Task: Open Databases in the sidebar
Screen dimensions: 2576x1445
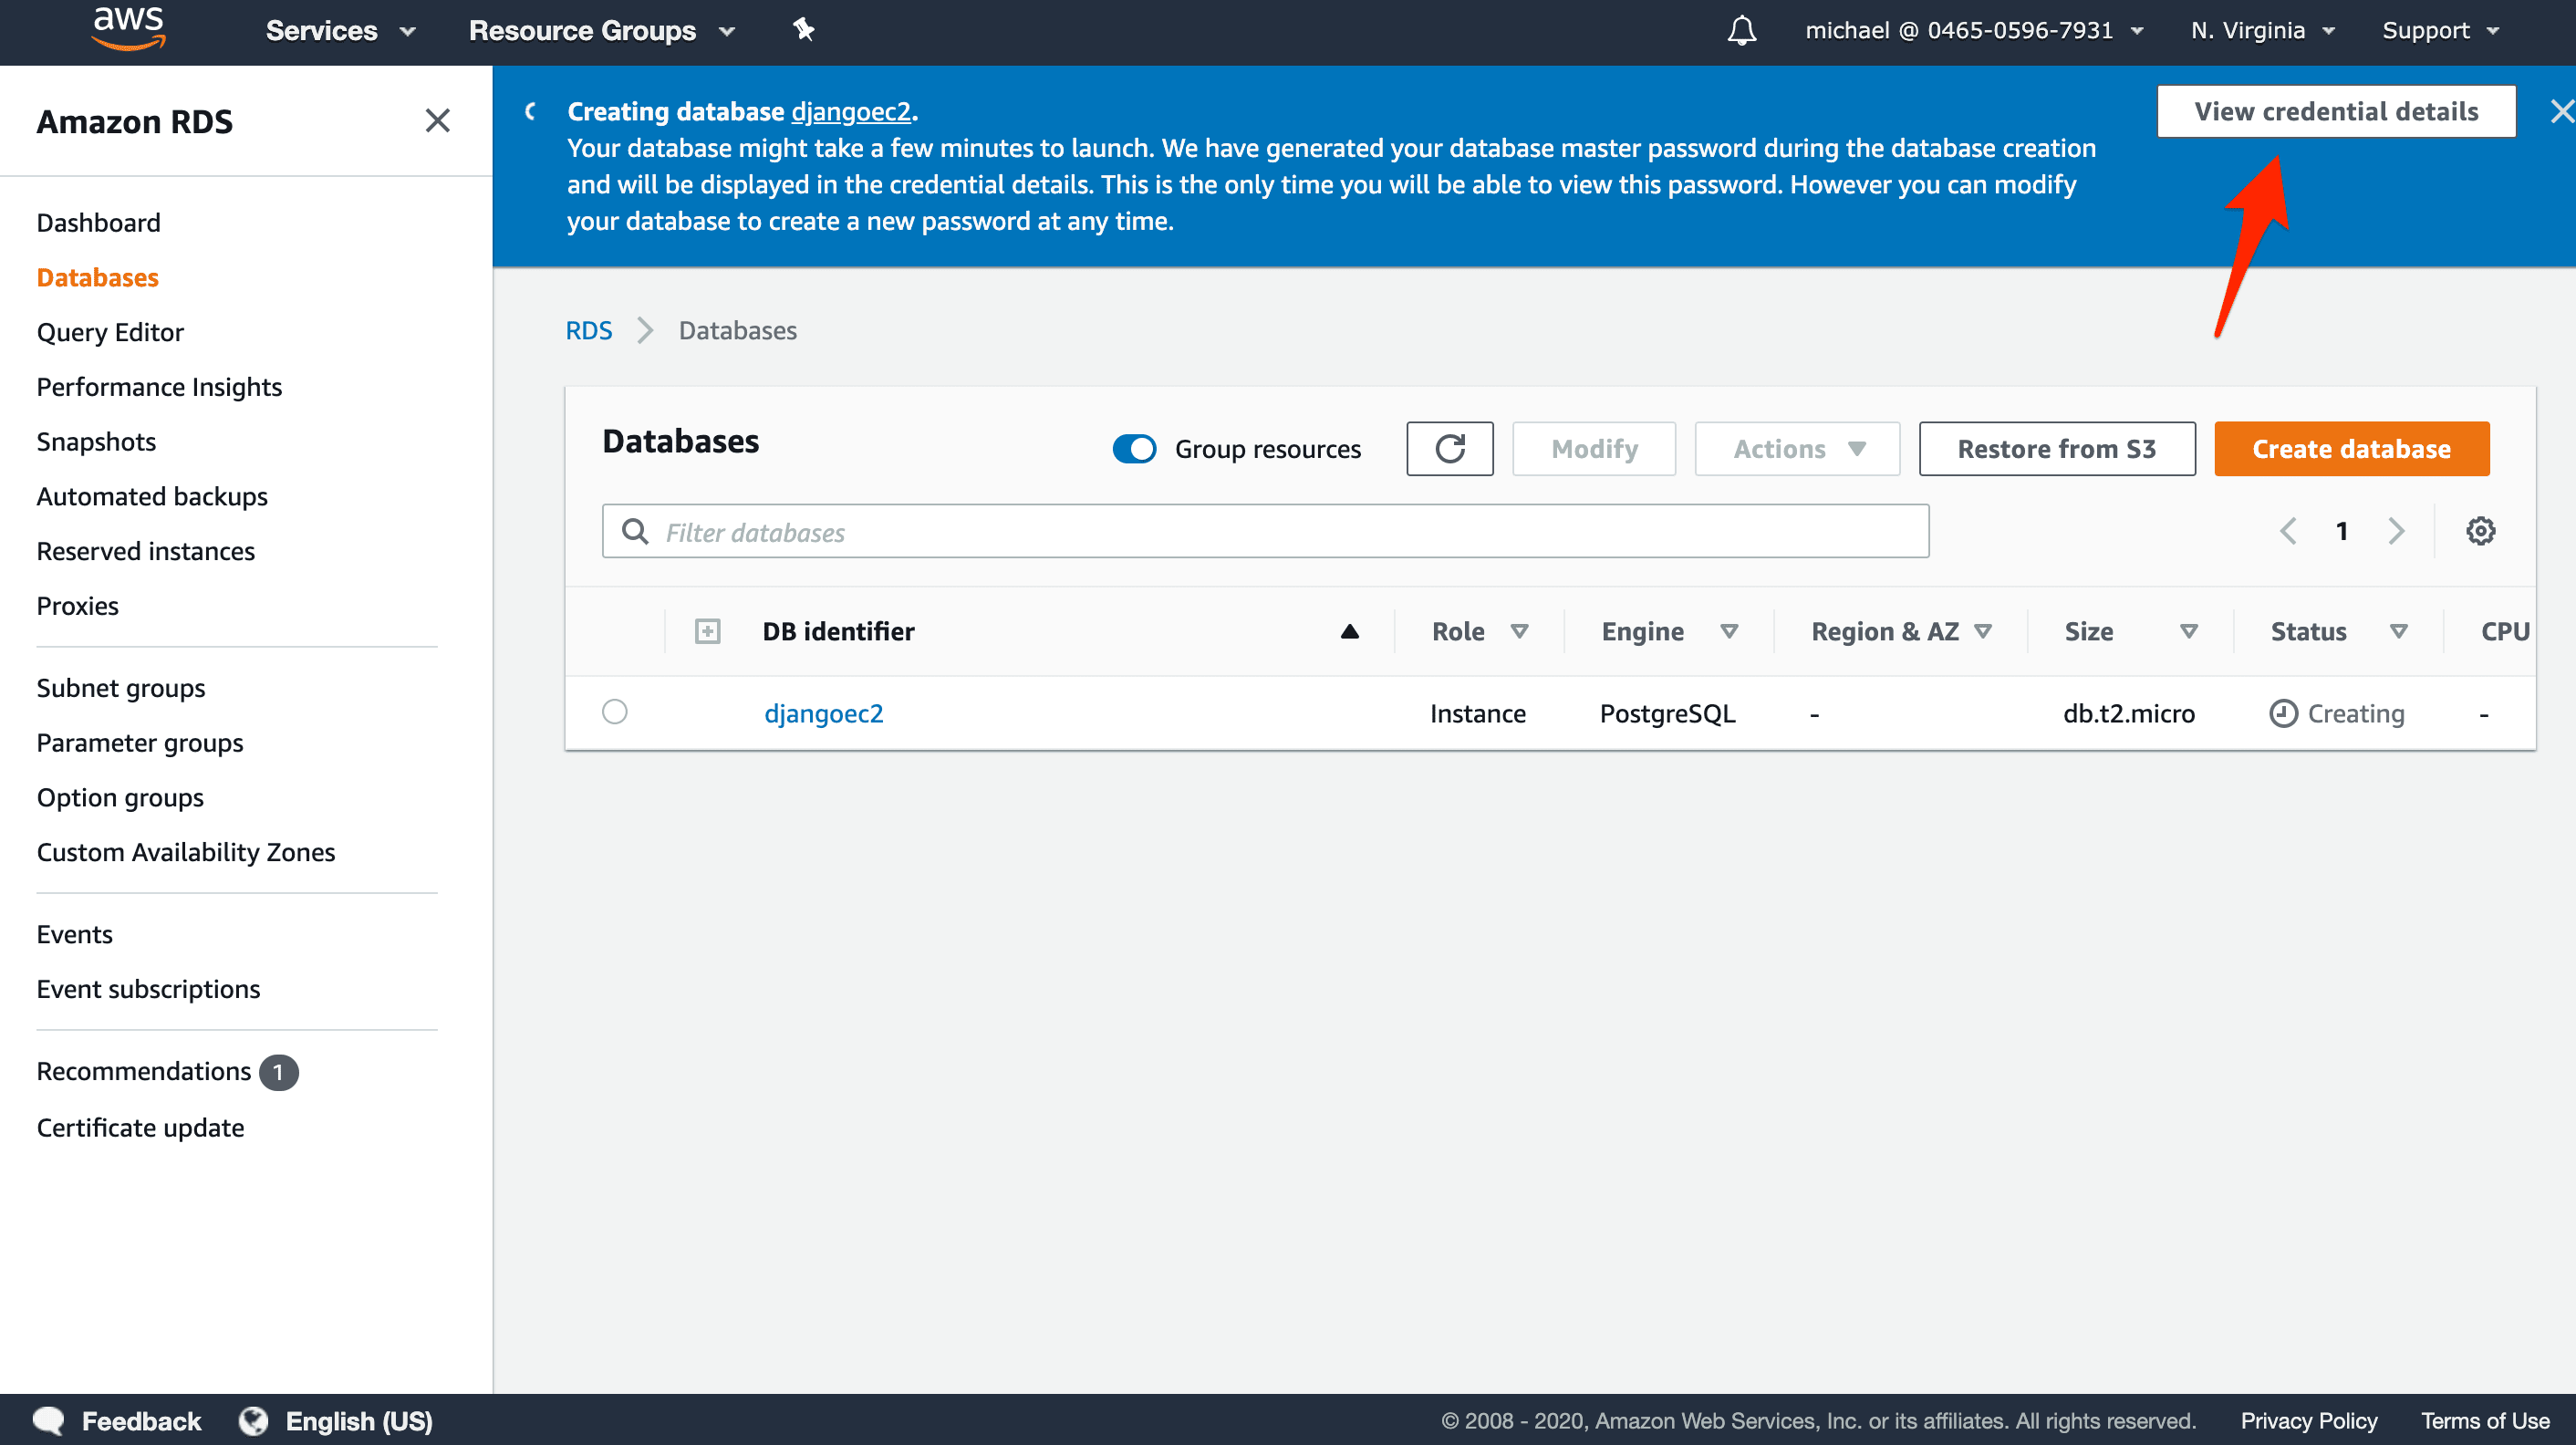Action: (x=98, y=277)
